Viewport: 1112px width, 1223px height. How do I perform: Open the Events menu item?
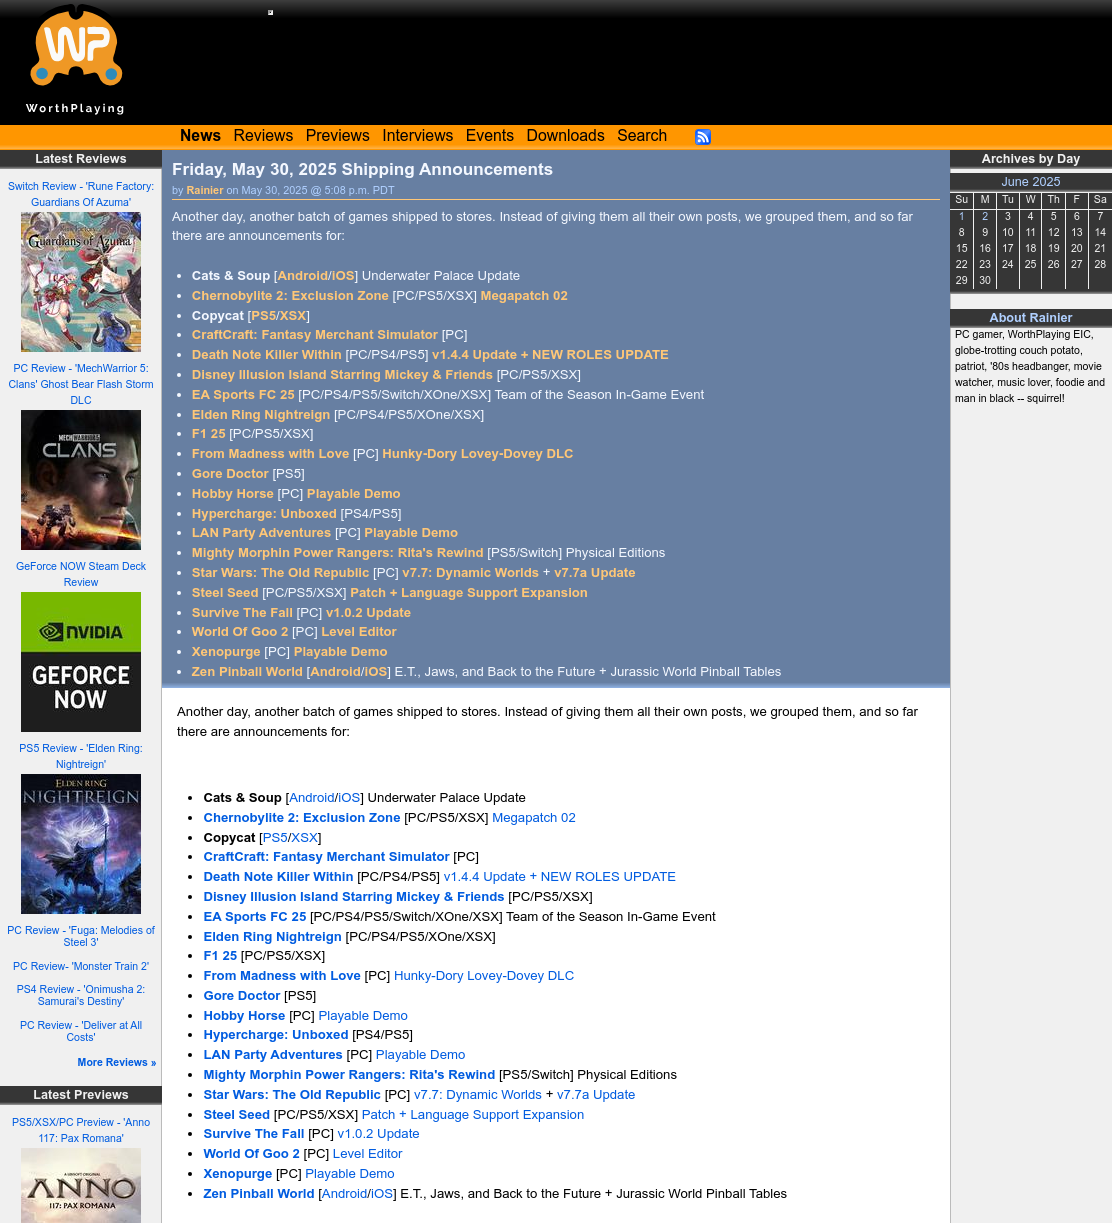[489, 136]
